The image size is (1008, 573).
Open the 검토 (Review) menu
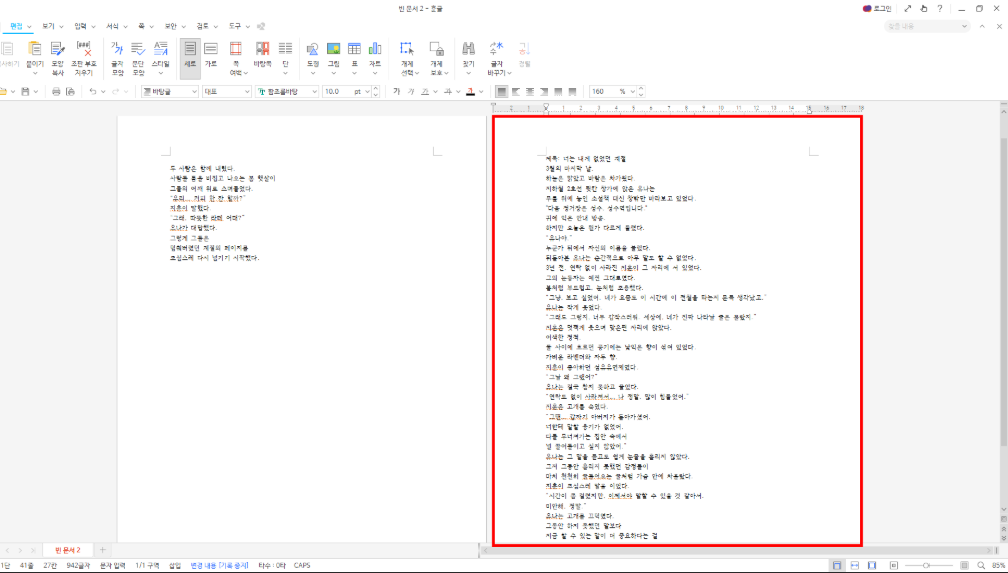click(x=202, y=26)
